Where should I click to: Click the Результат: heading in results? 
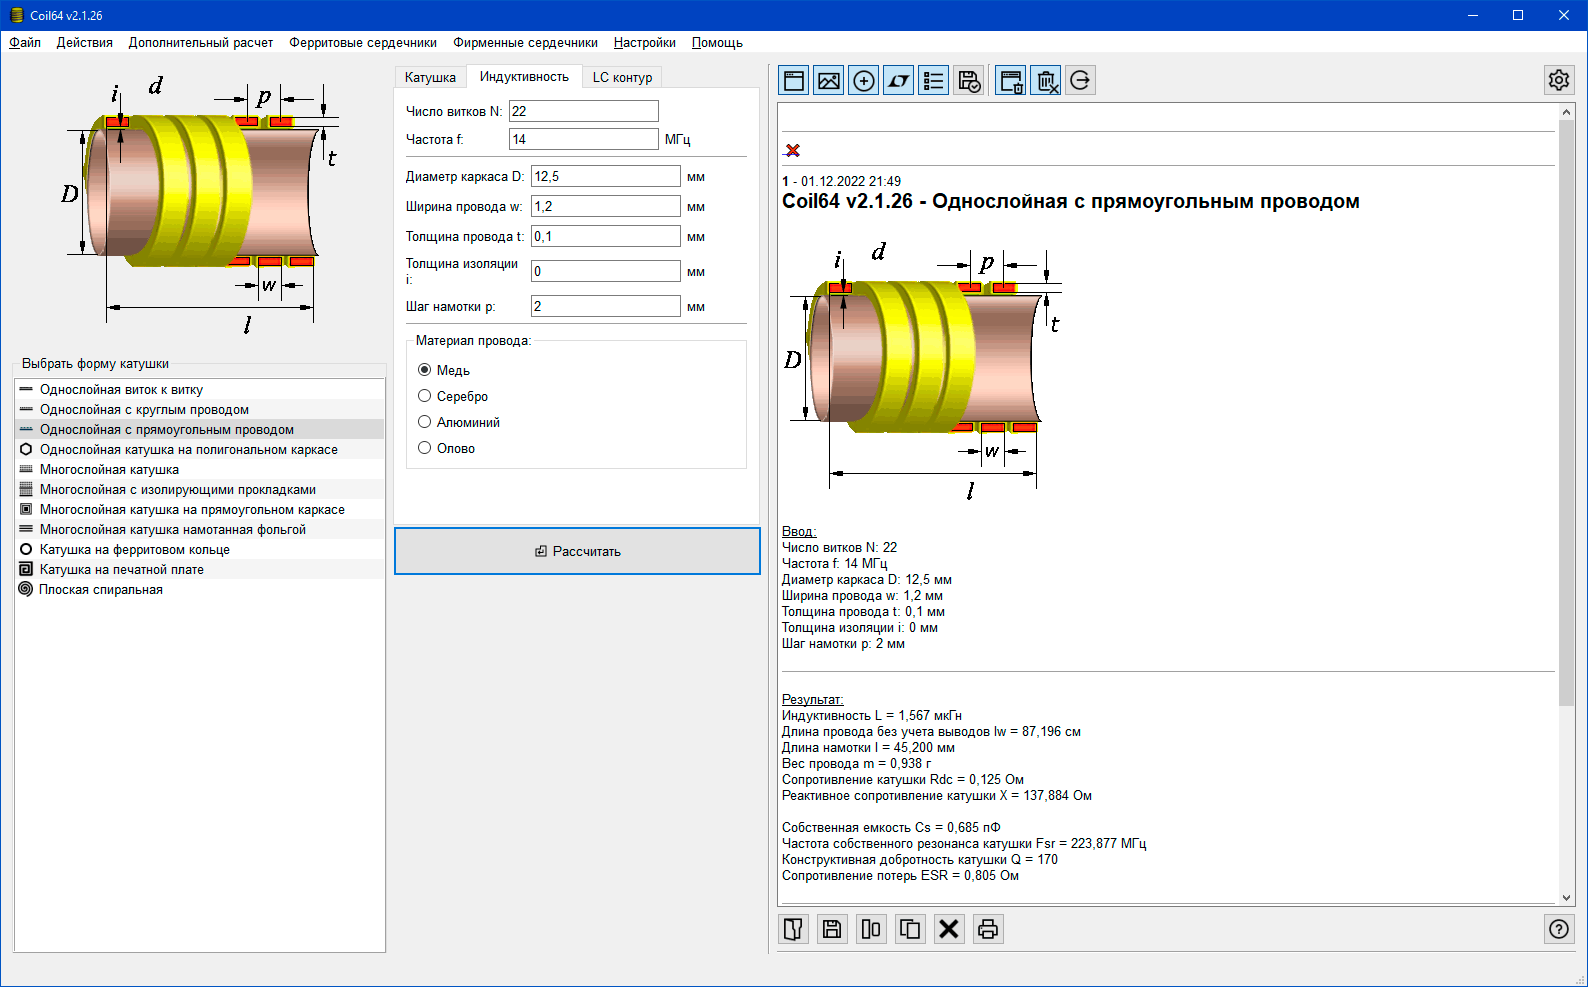(813, 699)
